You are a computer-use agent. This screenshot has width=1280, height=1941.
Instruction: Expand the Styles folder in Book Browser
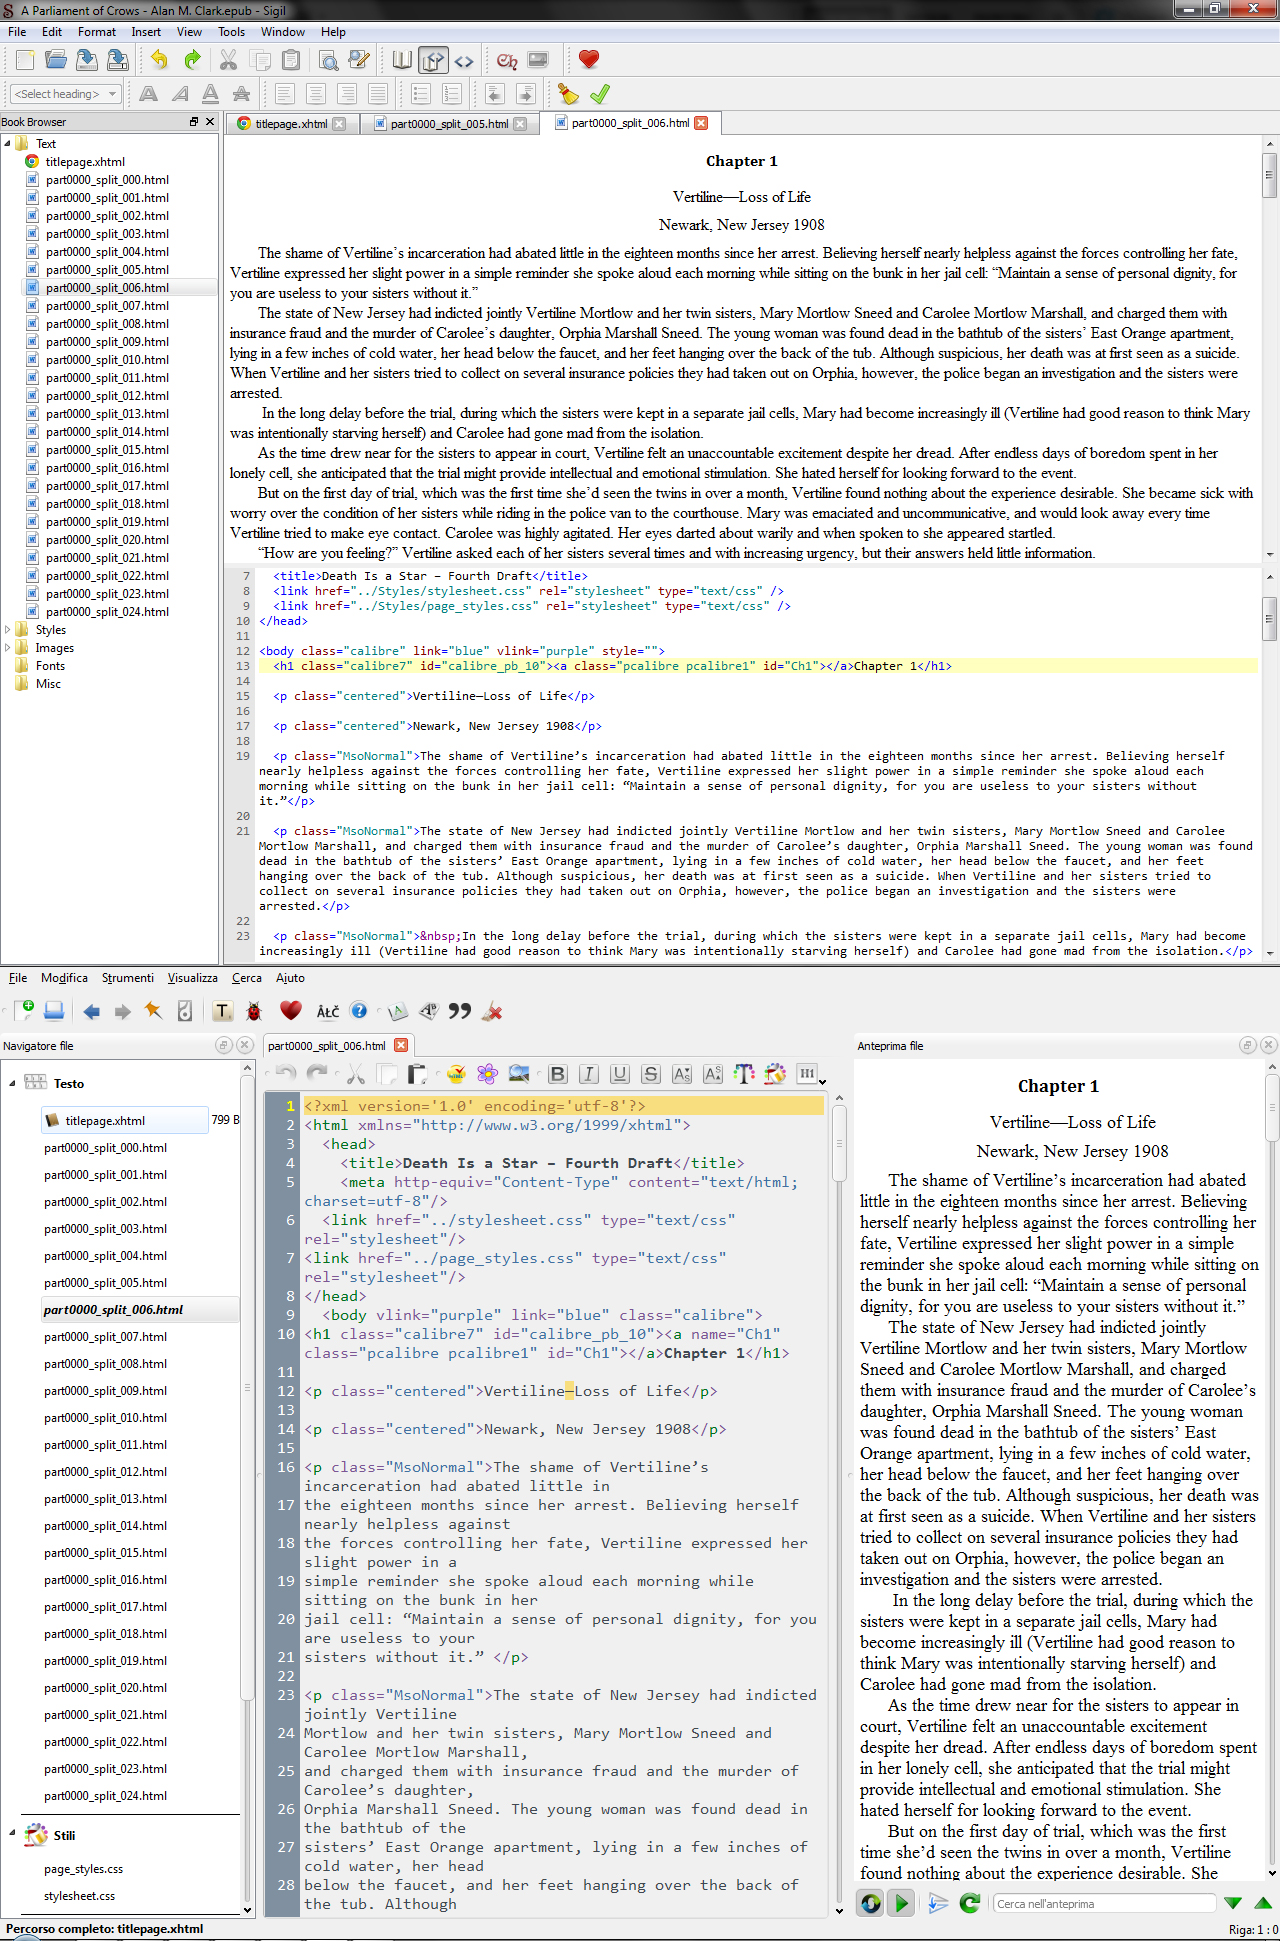coord(8,630)
